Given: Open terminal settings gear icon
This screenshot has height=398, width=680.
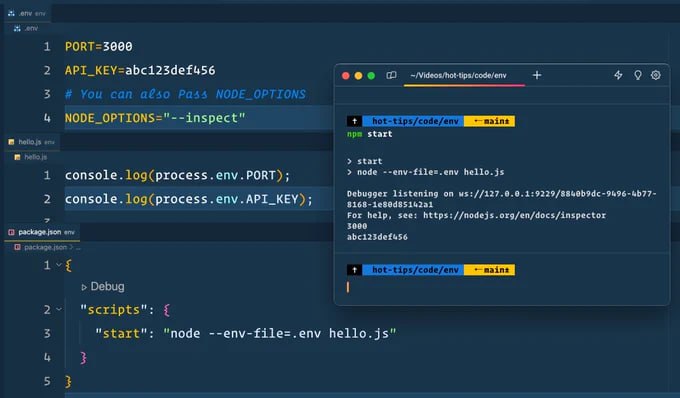Looking at the screenshot, I should [656, 75].
